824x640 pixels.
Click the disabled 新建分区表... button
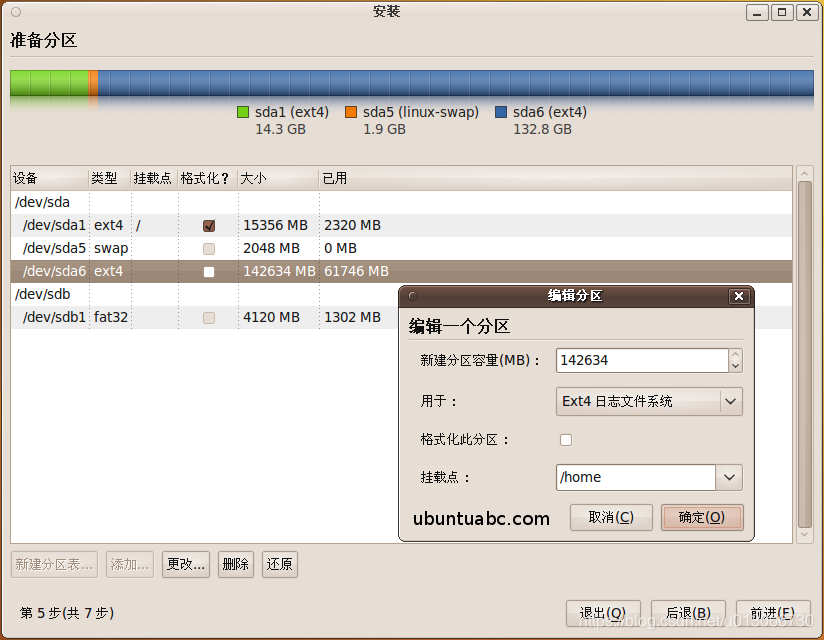tap(54, 564)
